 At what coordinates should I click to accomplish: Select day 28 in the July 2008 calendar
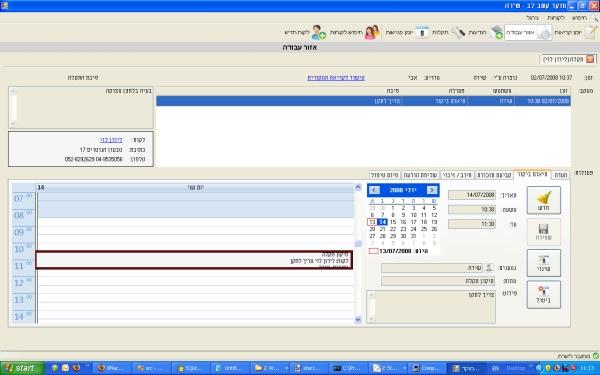click(x=382, y=236)
